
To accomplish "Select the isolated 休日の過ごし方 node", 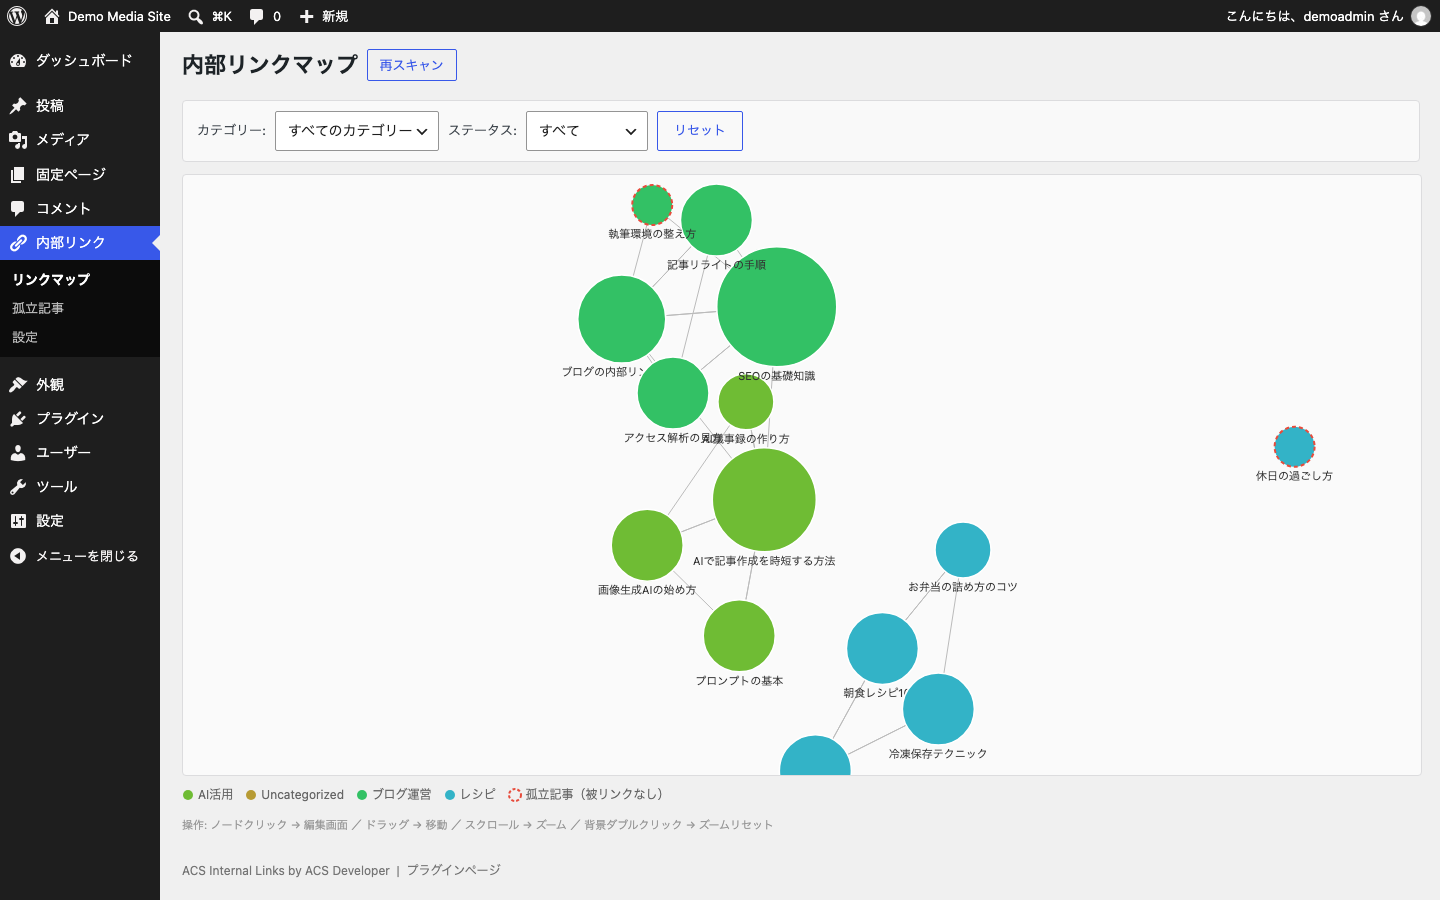I will (x=1294, y=446).
